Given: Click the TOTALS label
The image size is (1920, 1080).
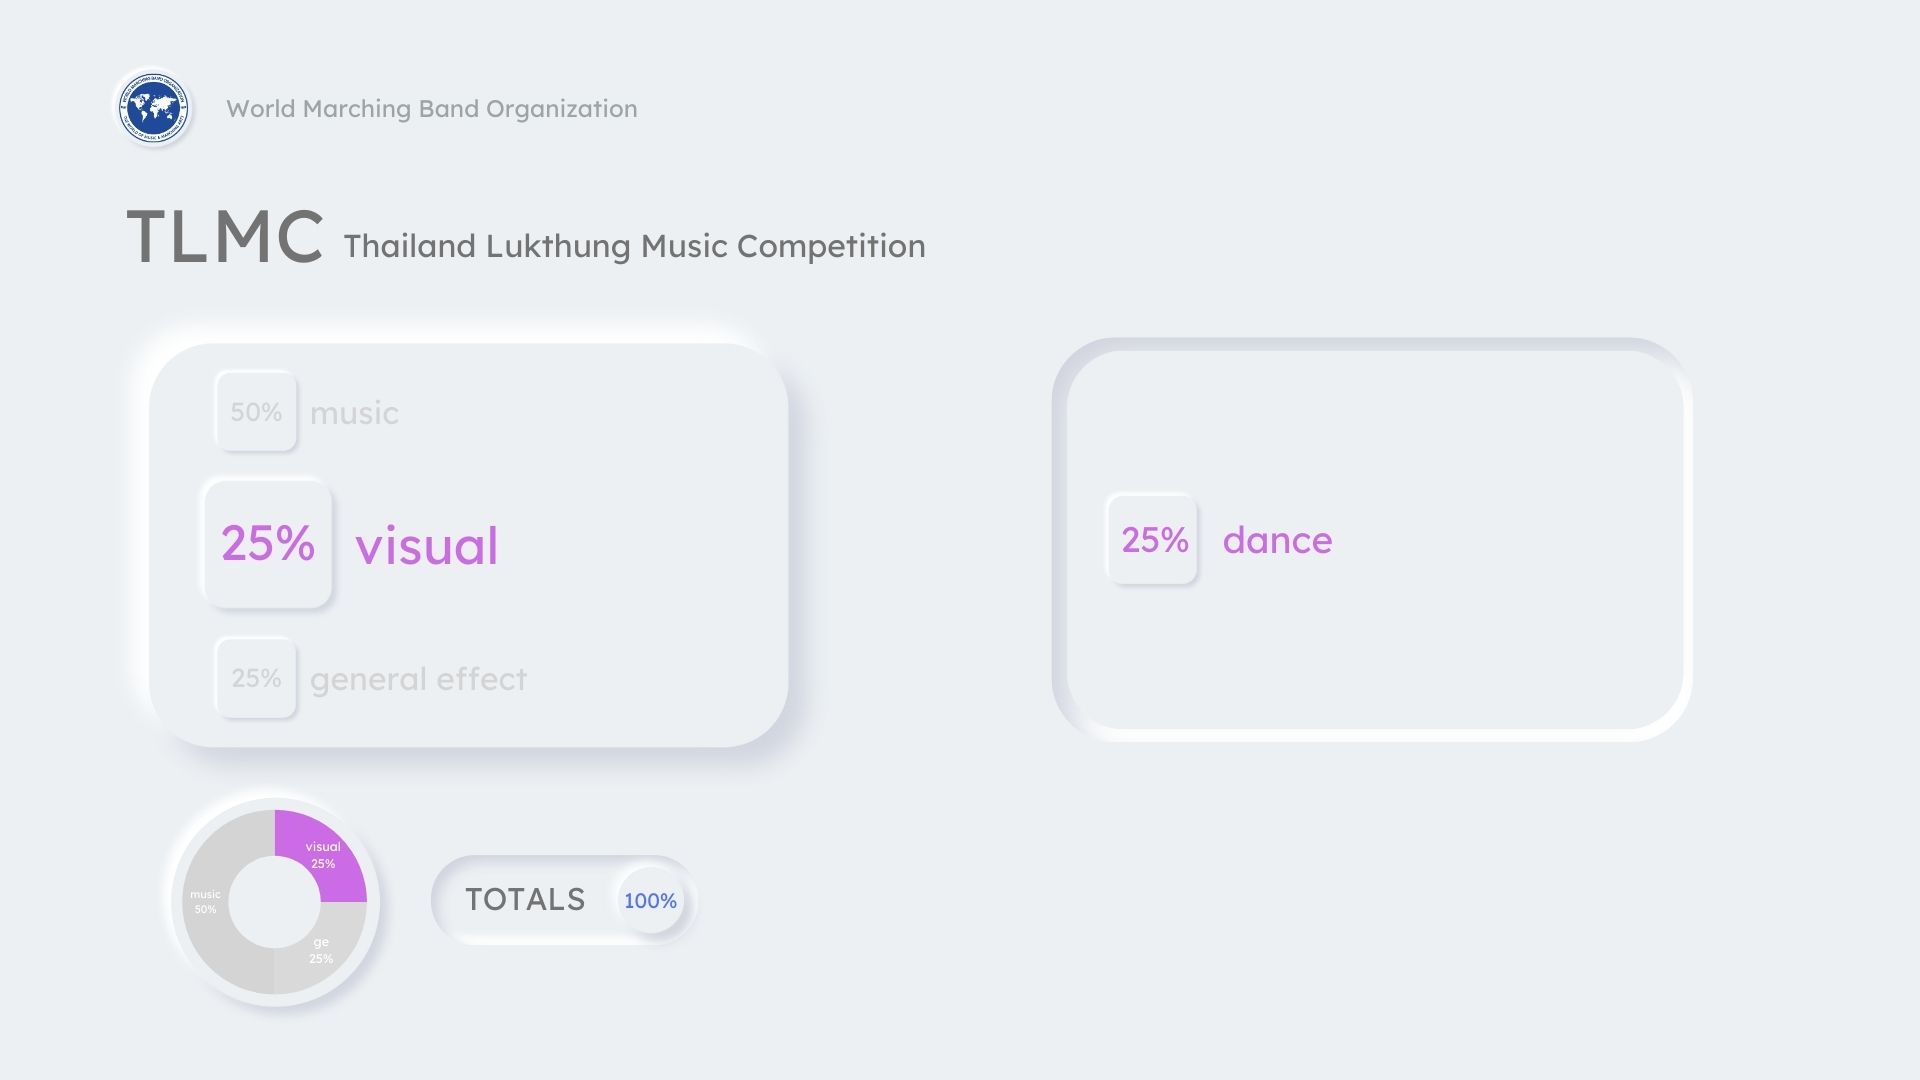Looking at the screenshot, I should click(x=525, y=899).
